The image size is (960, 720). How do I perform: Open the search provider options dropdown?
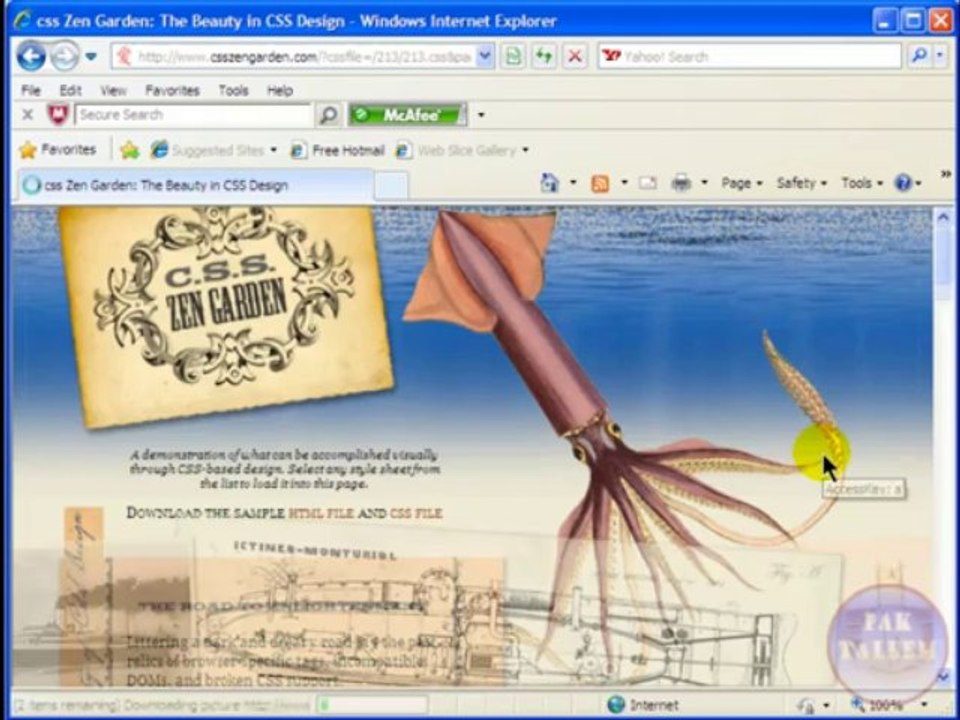point(940,56)
